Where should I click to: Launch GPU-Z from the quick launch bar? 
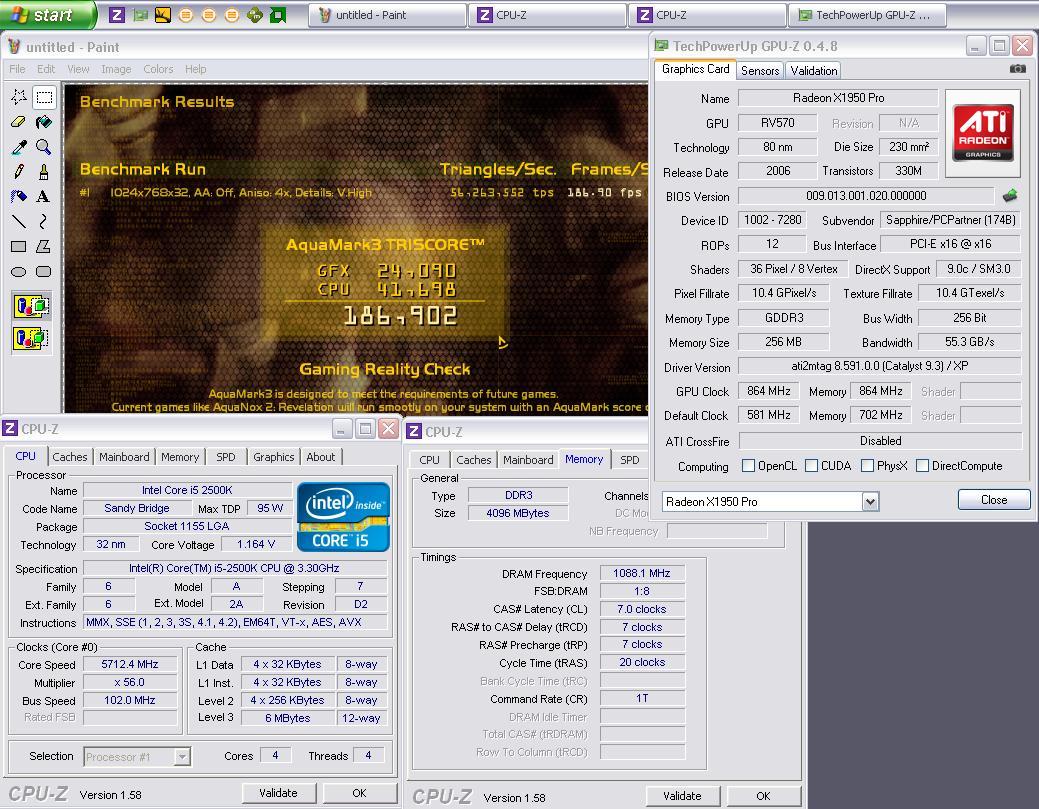click(140, 15)
